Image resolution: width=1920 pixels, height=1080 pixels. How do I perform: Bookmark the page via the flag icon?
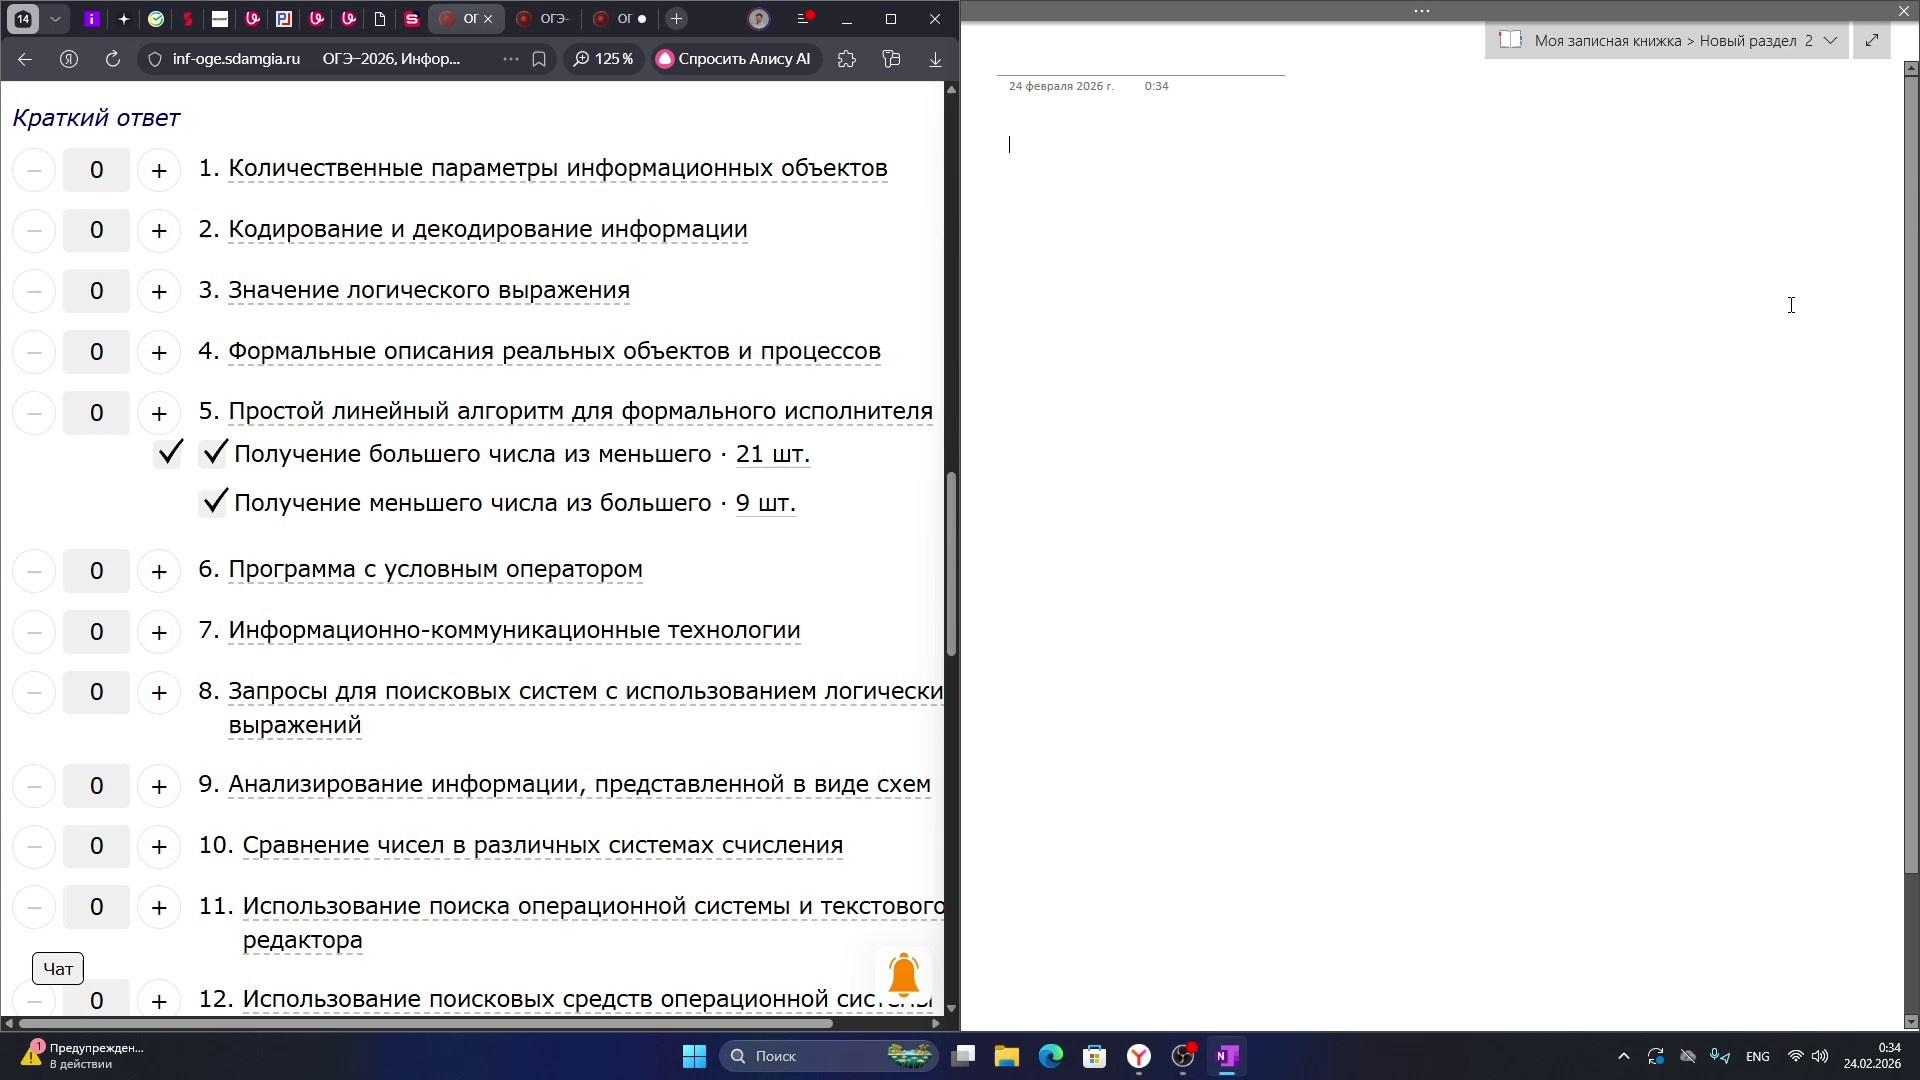540,59
